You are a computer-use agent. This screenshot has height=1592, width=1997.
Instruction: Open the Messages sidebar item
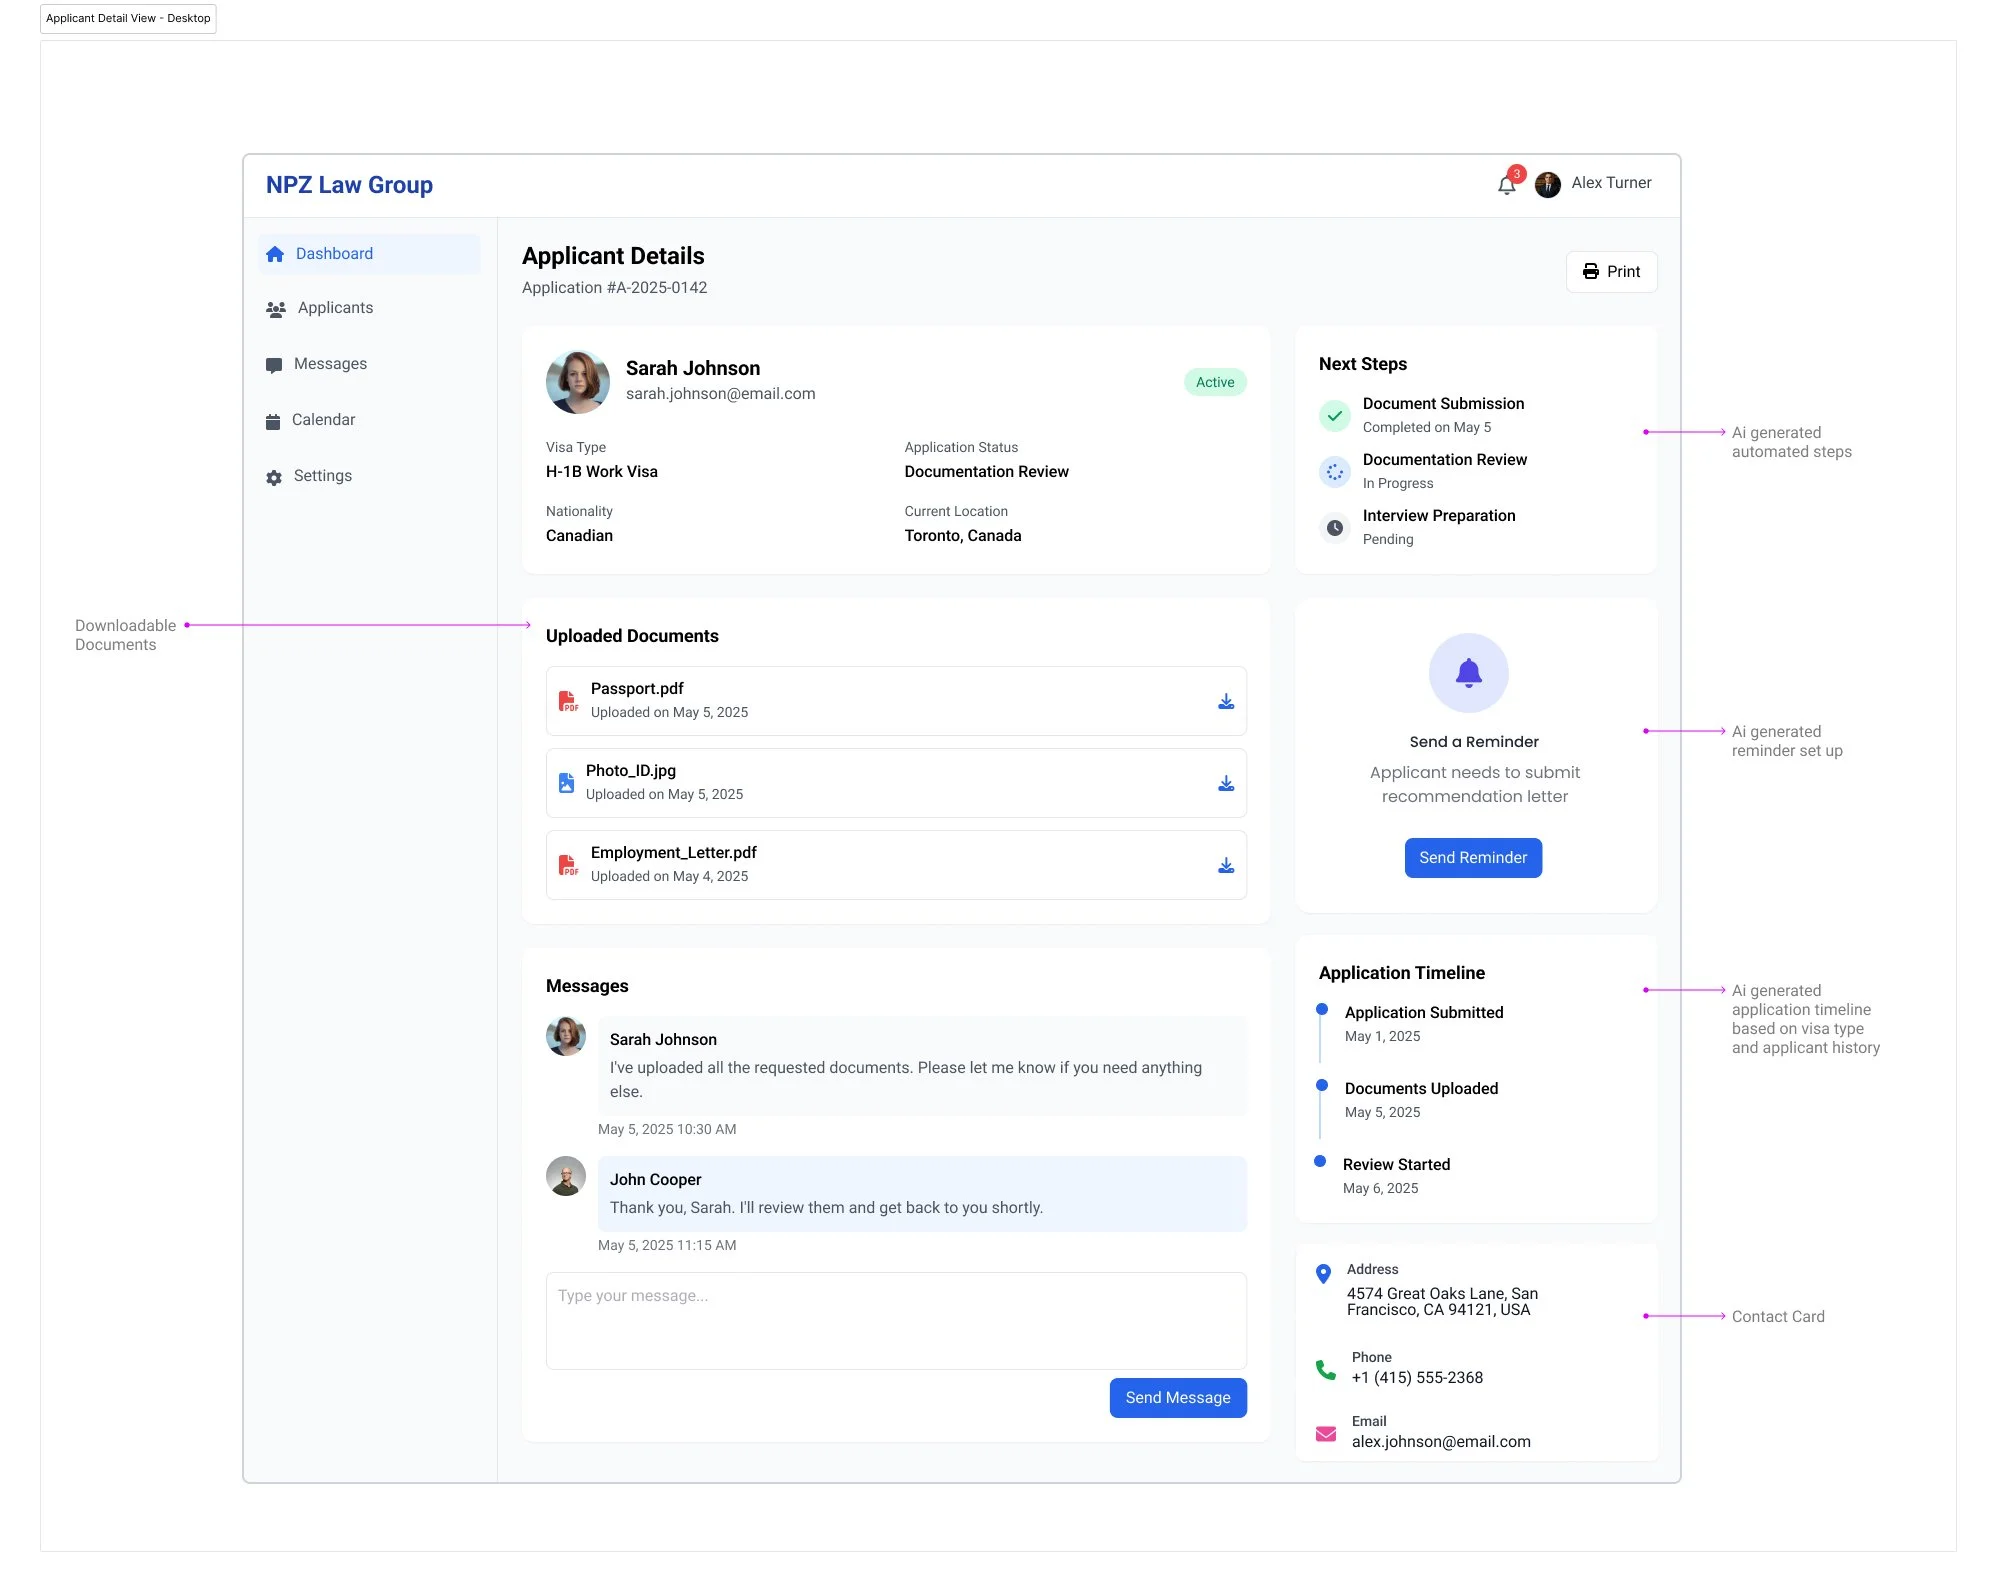pos(330,364)
